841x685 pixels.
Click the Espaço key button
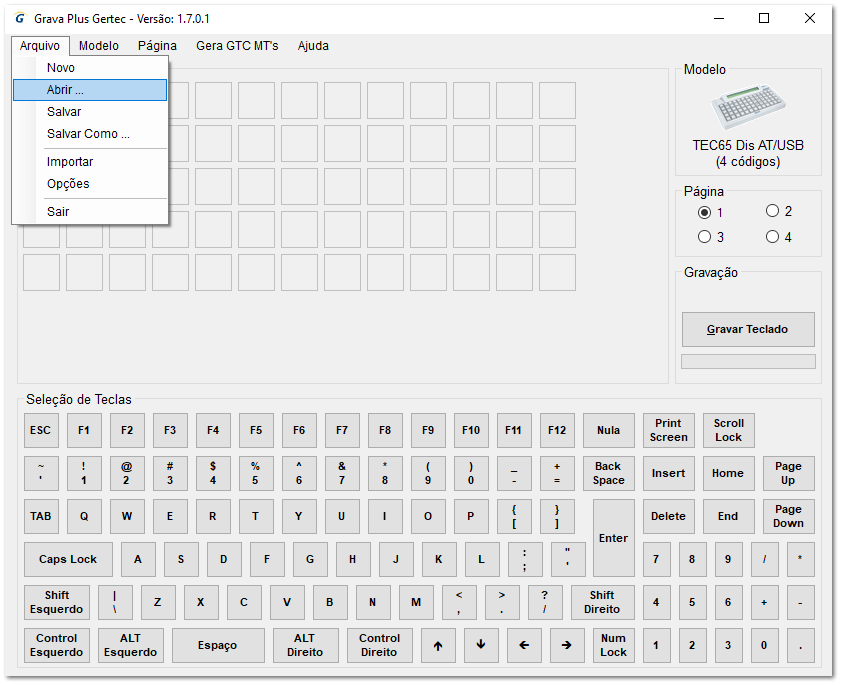[218, 645]
